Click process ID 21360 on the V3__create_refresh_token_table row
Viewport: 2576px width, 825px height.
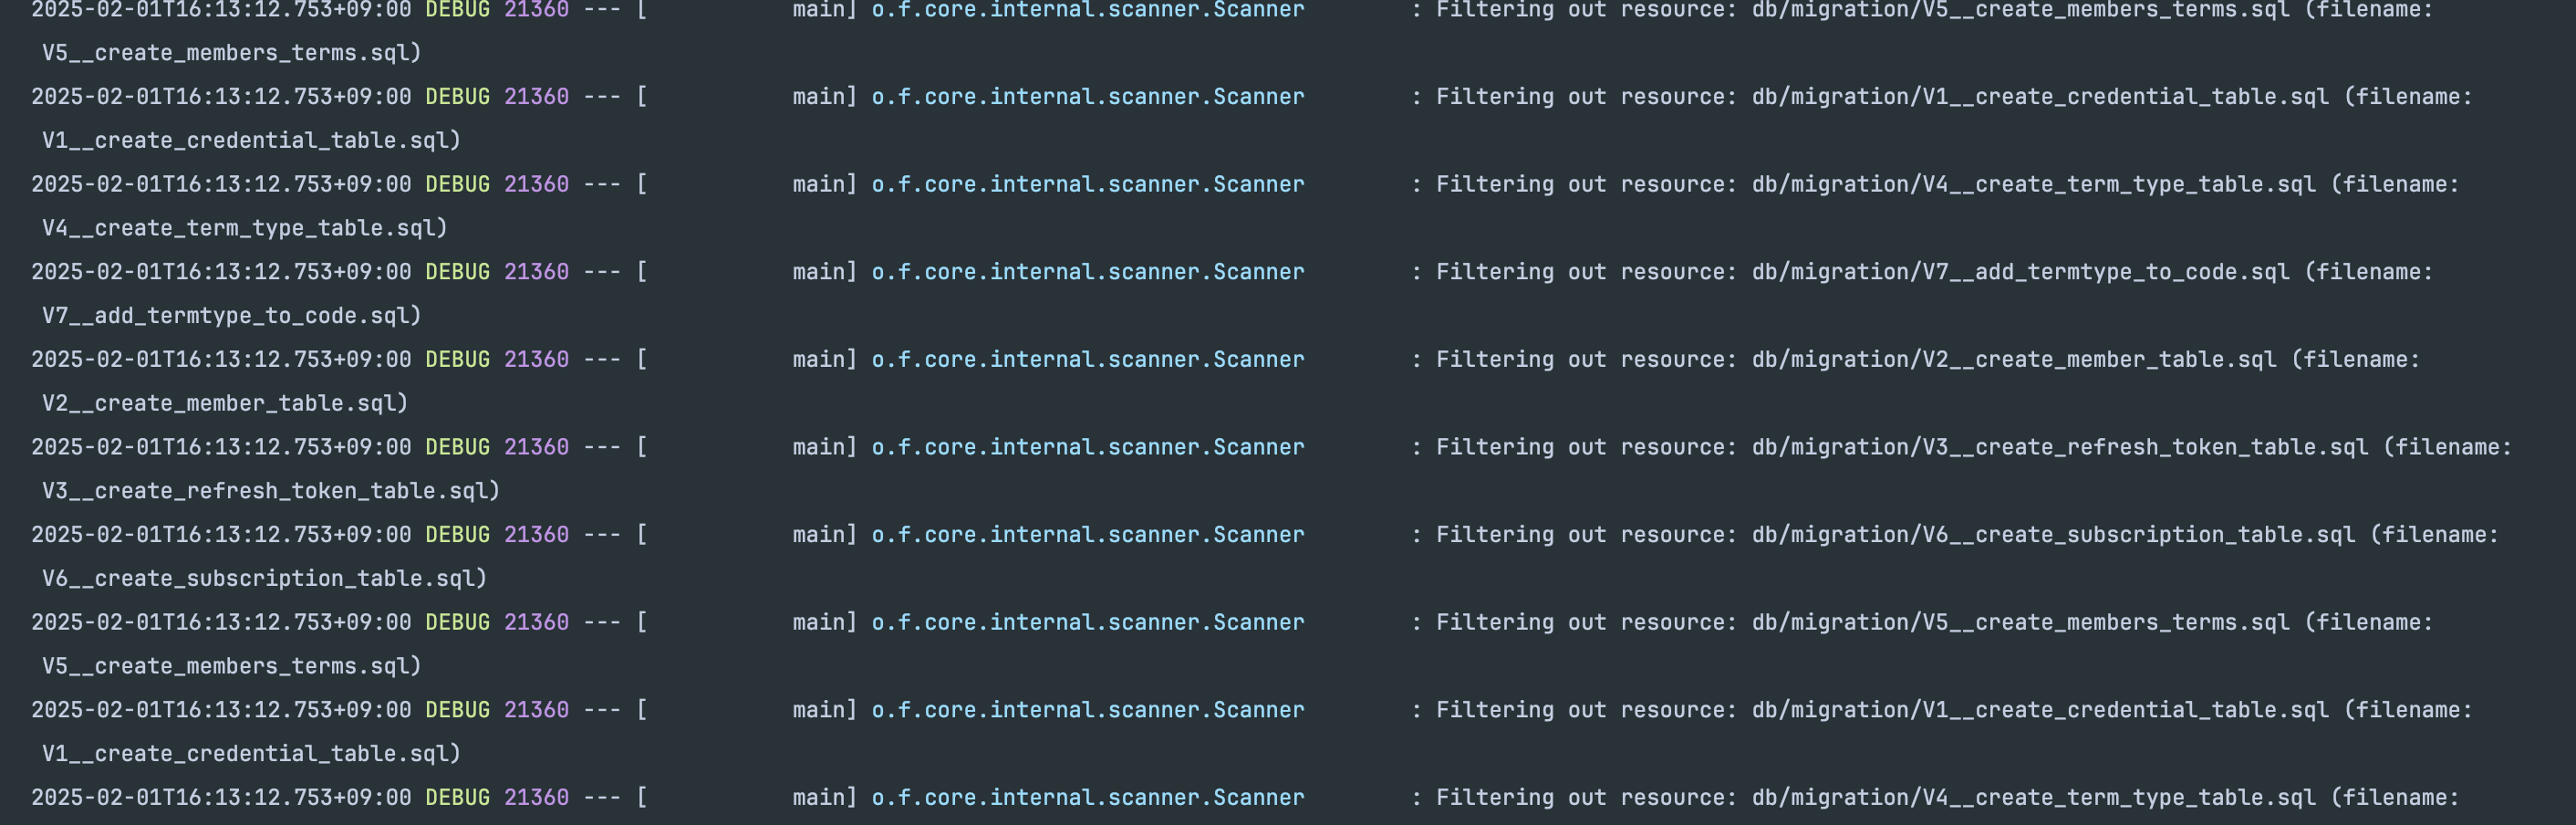coord(536,447)
